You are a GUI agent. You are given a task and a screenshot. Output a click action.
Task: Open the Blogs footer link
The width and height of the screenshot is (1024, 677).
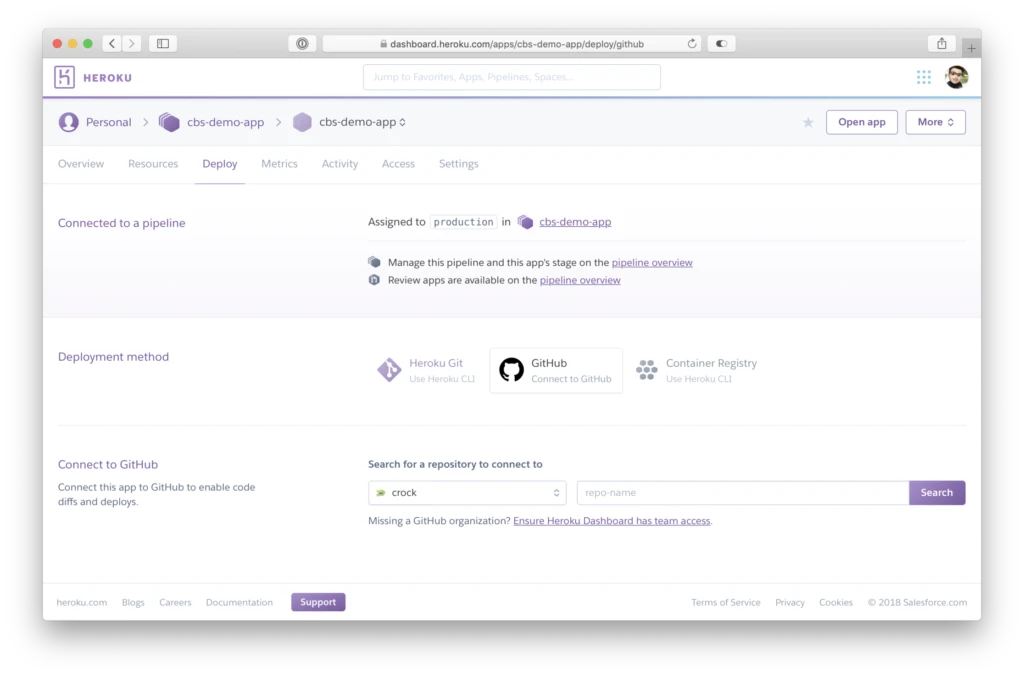[133, 603]
